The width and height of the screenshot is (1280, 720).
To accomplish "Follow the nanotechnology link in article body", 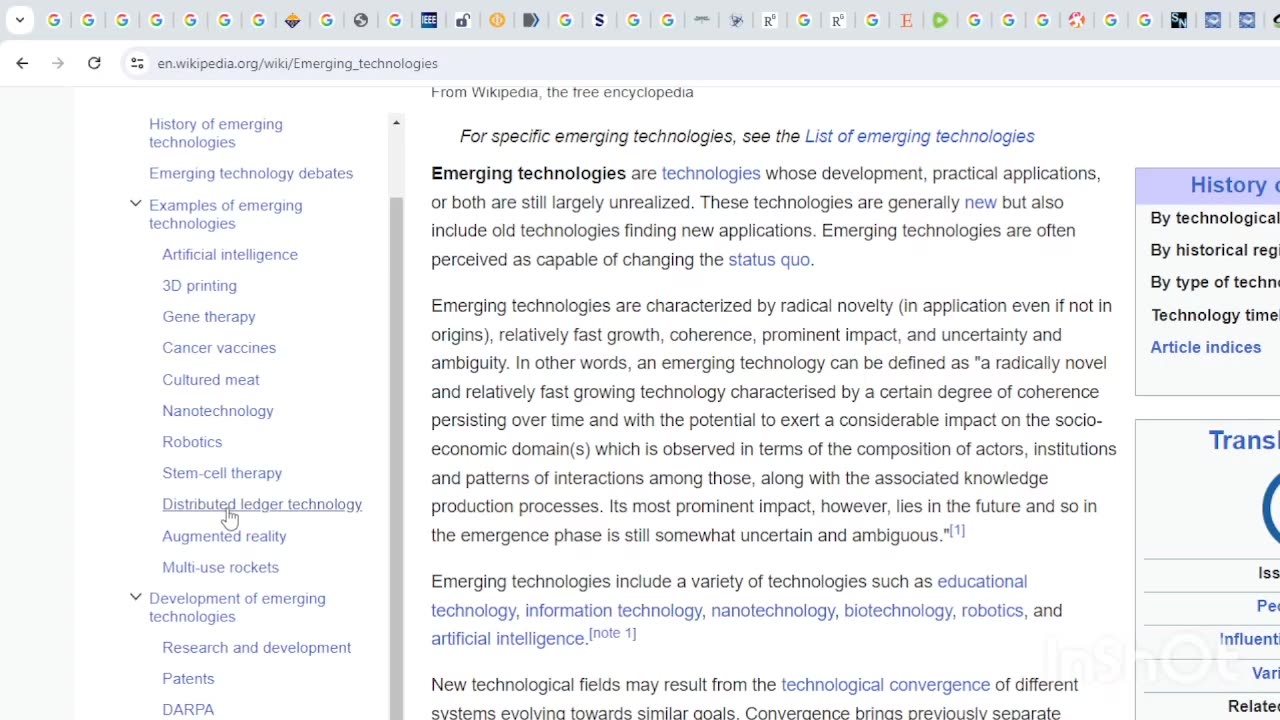I will [x=773, y=610].
